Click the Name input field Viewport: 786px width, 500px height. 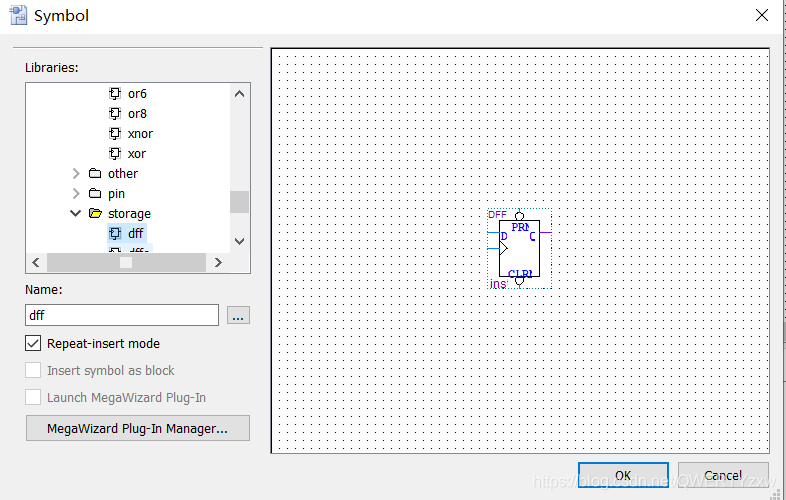tap(122, 315)
